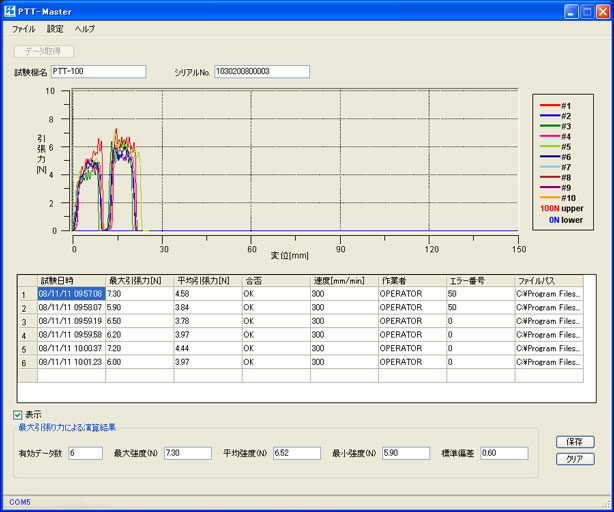Click the 有効データ数 field
614x512 pixels.
tap(85, 453)
